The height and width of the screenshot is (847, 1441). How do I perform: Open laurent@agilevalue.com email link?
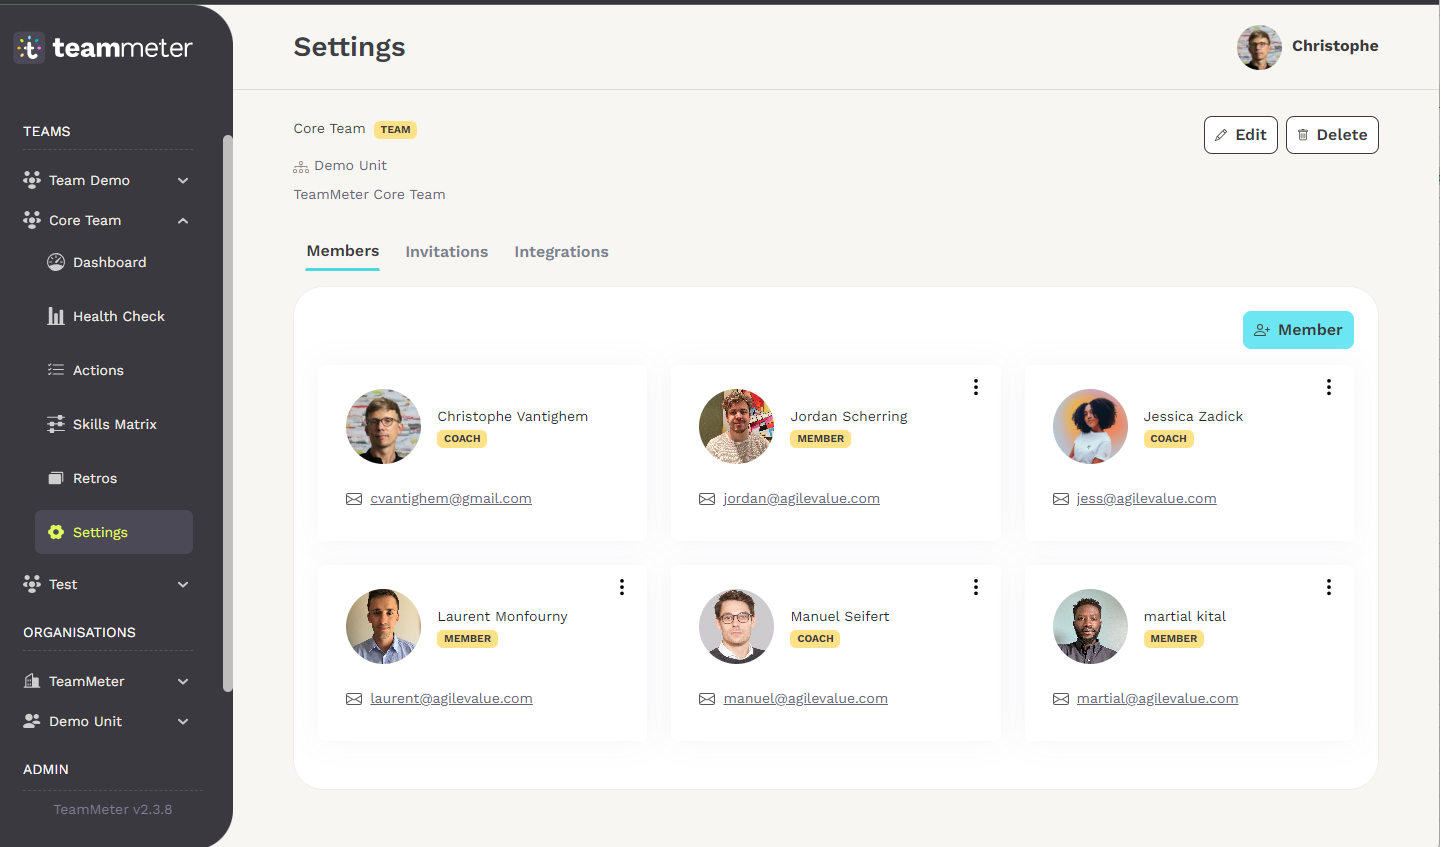click(x=451, y=698)
